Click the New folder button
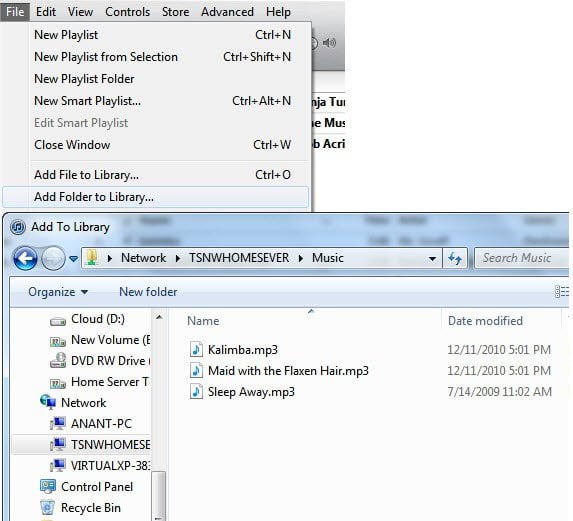This screenshot has height=521, width=573. [x=148, y=292]
